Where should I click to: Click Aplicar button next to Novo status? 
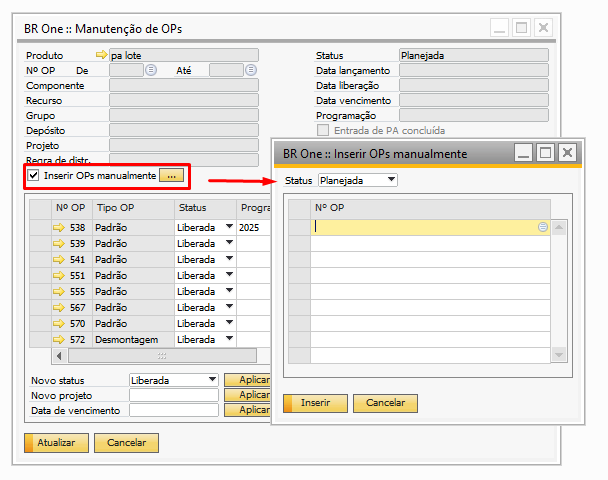[x=247, y=380]
